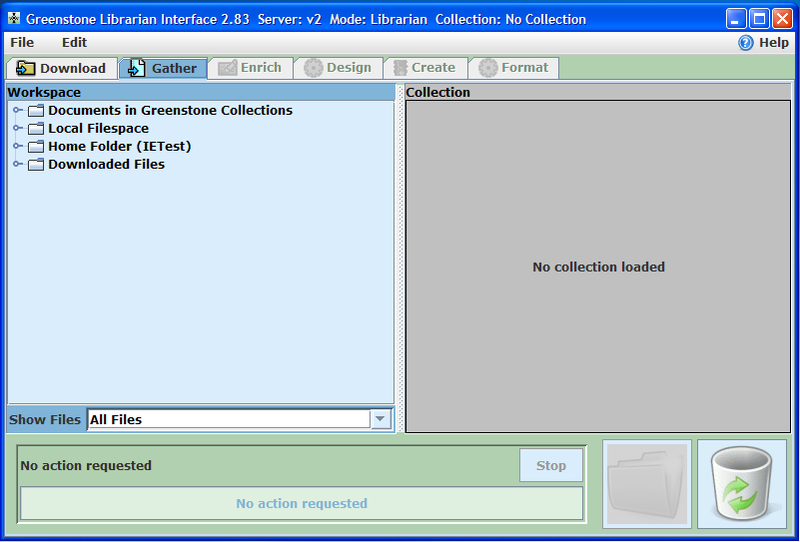Open the Show Files filter dropdown
Viewport: 800px width, 542px height.
[380, 420]
